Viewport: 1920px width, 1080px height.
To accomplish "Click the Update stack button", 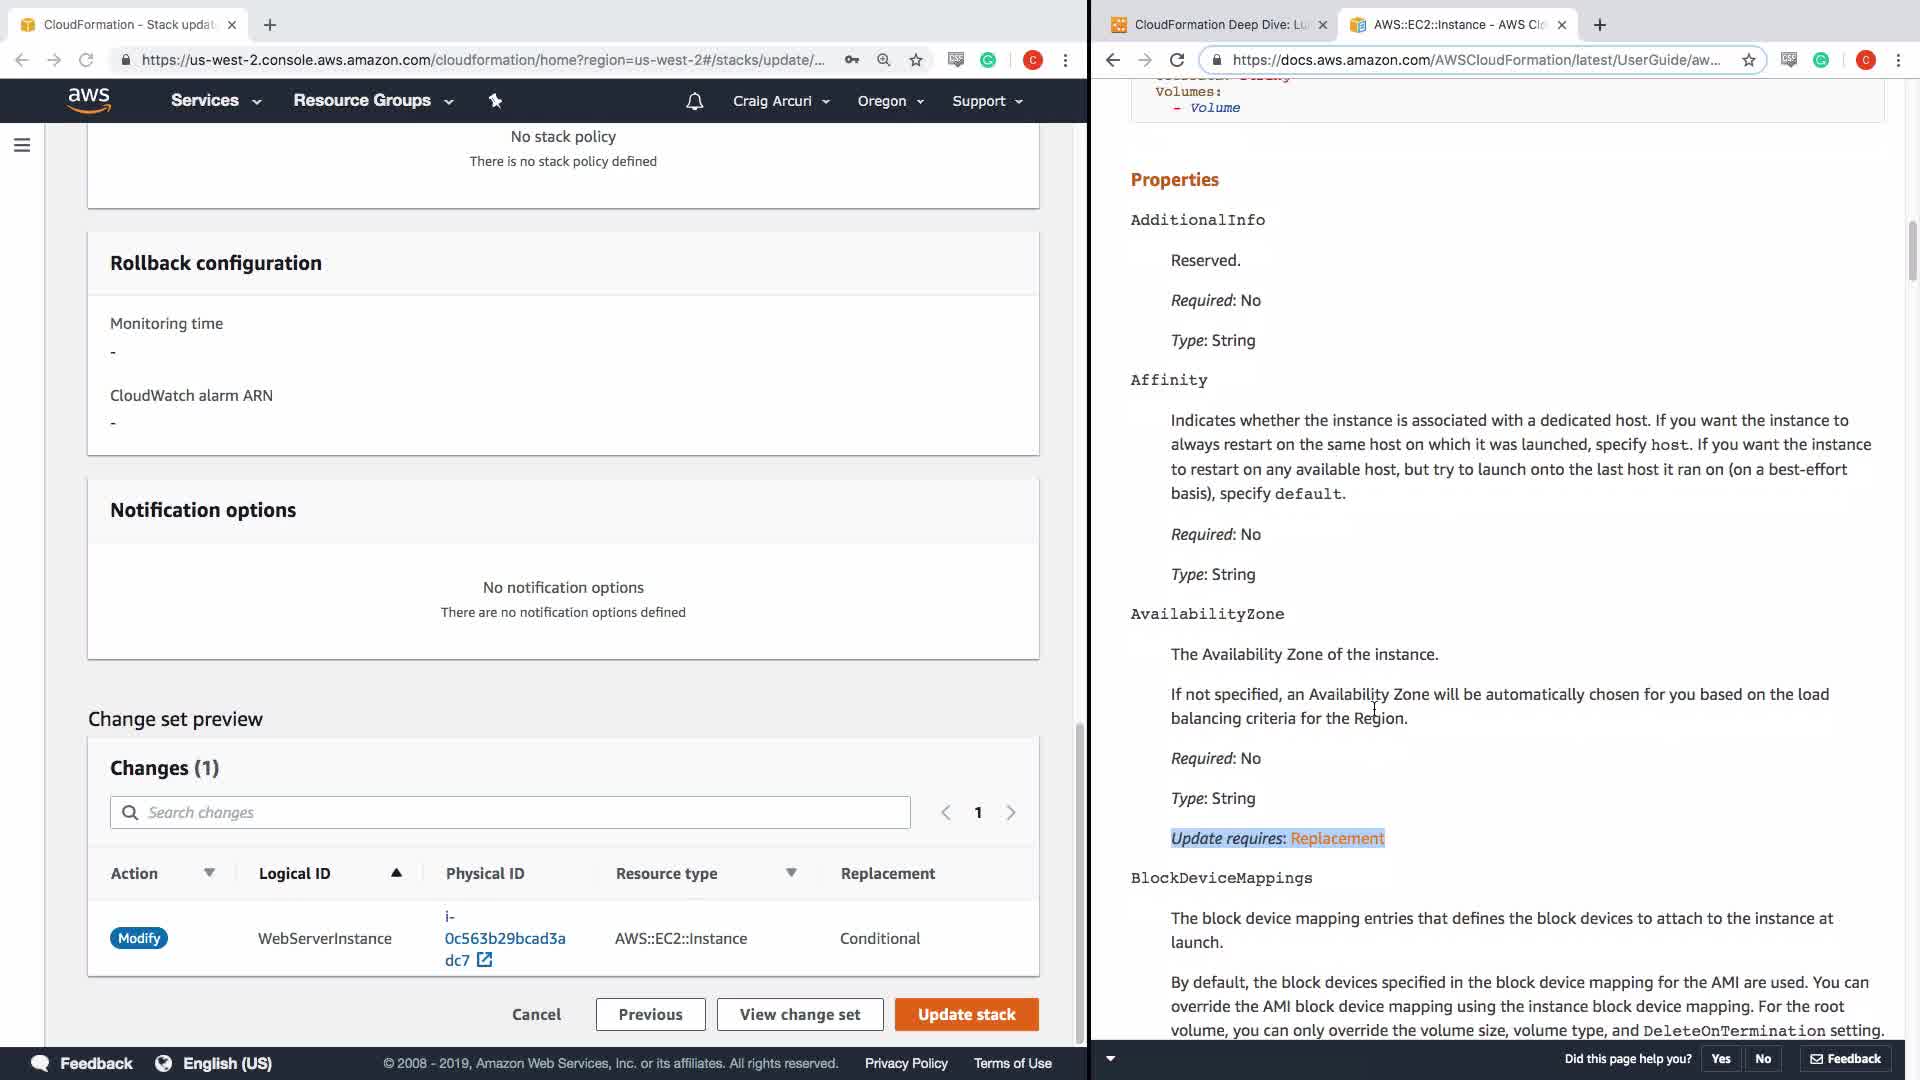I will click(966, 1014).
